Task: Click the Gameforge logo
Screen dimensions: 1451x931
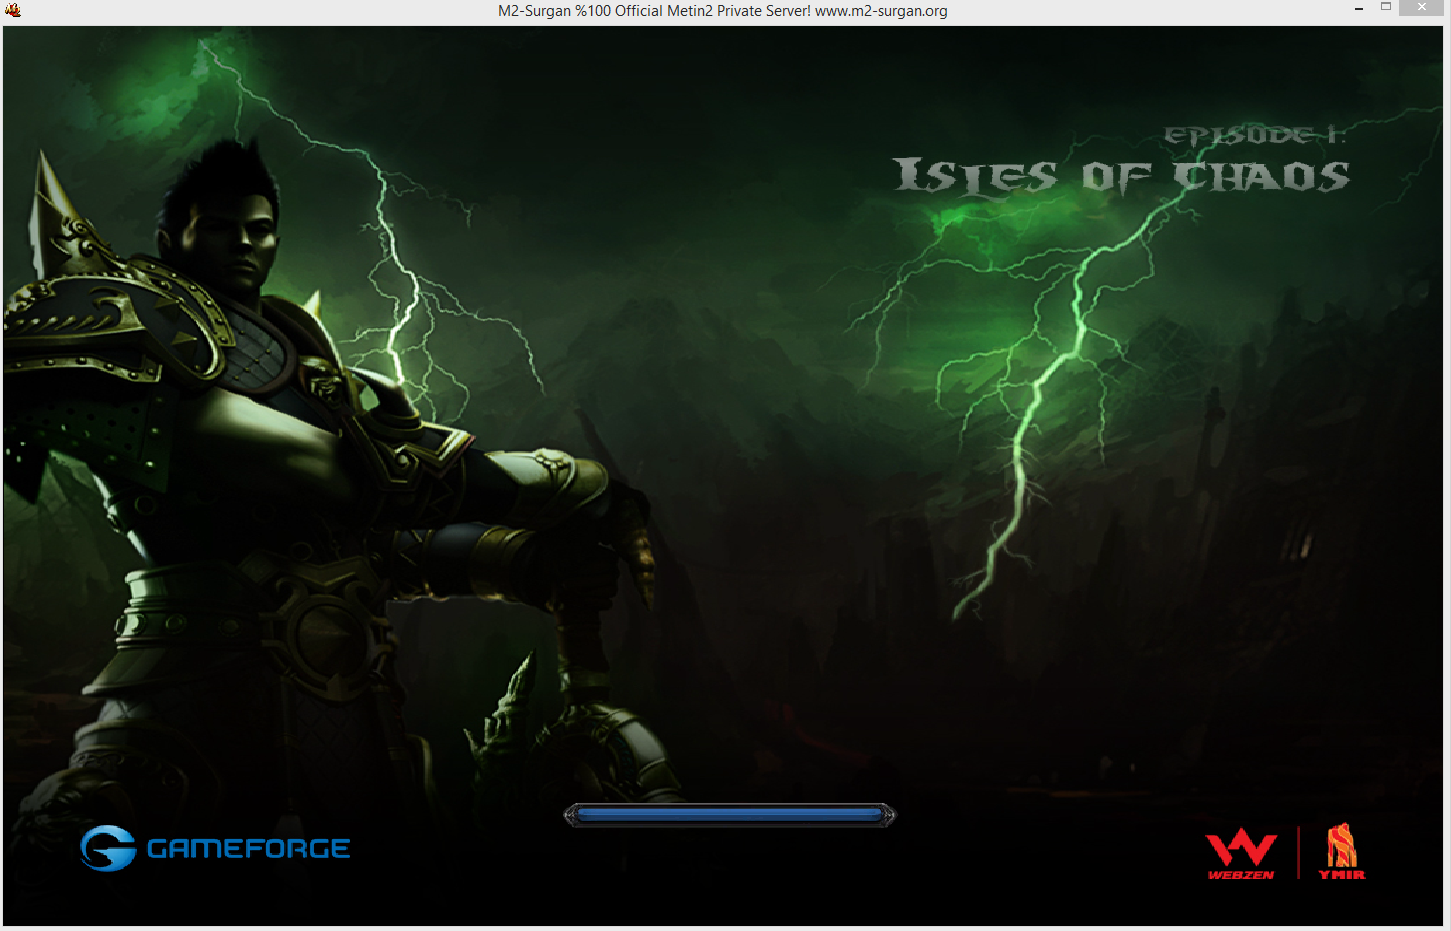Action: pyautogui.click(x=215, y=848)
